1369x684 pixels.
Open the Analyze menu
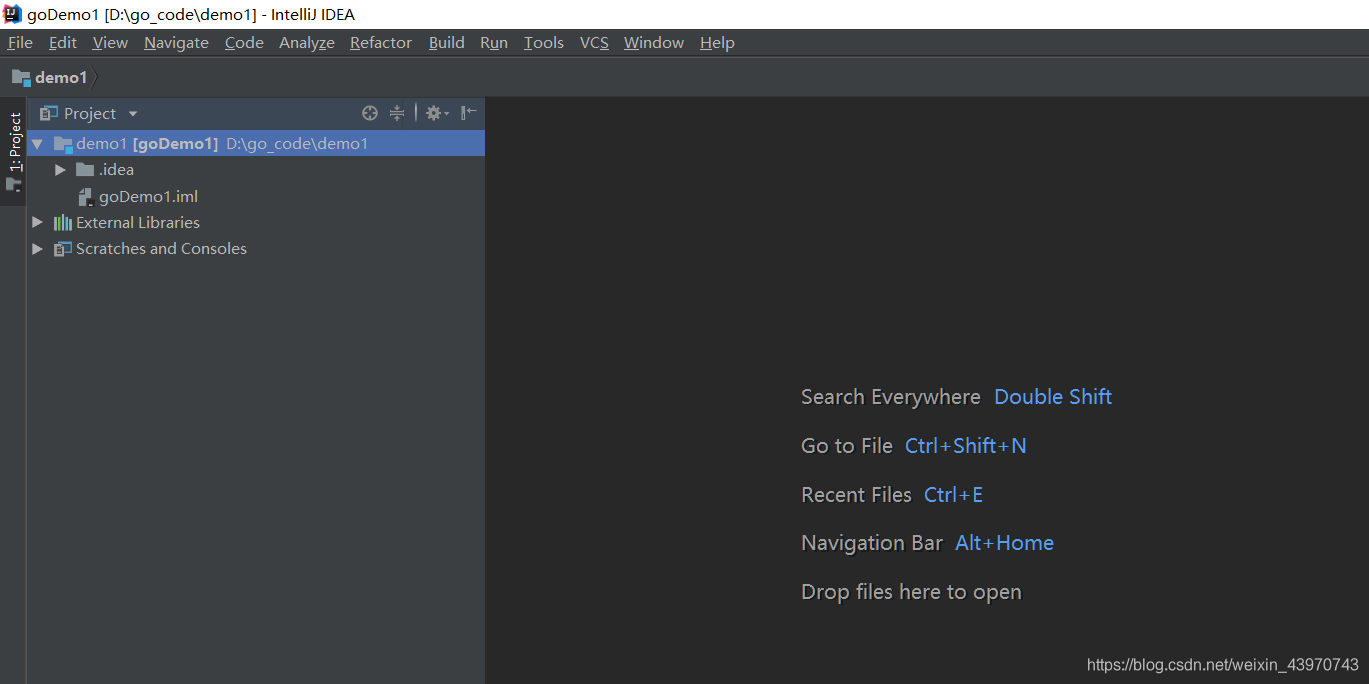point(307,42)
